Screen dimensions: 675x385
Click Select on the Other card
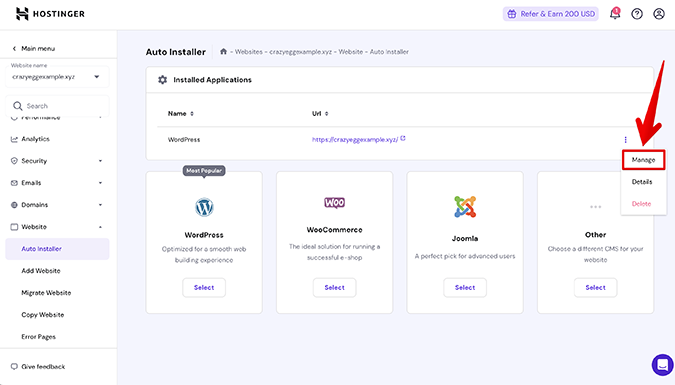[x=595, y=287]
